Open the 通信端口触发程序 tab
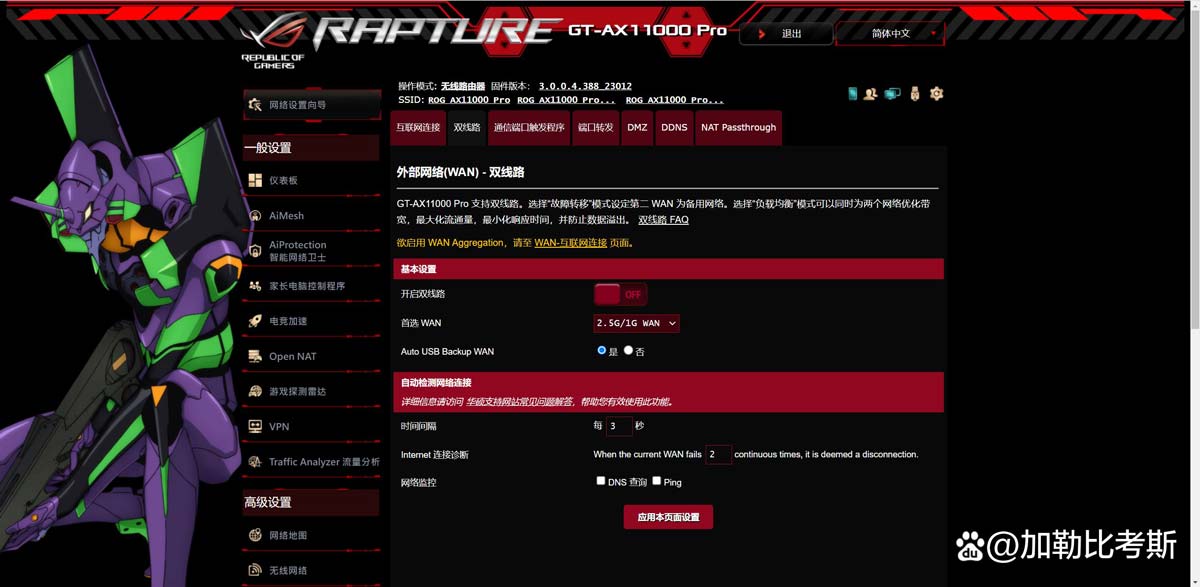 pyautogui.click(x=529, y=128)
